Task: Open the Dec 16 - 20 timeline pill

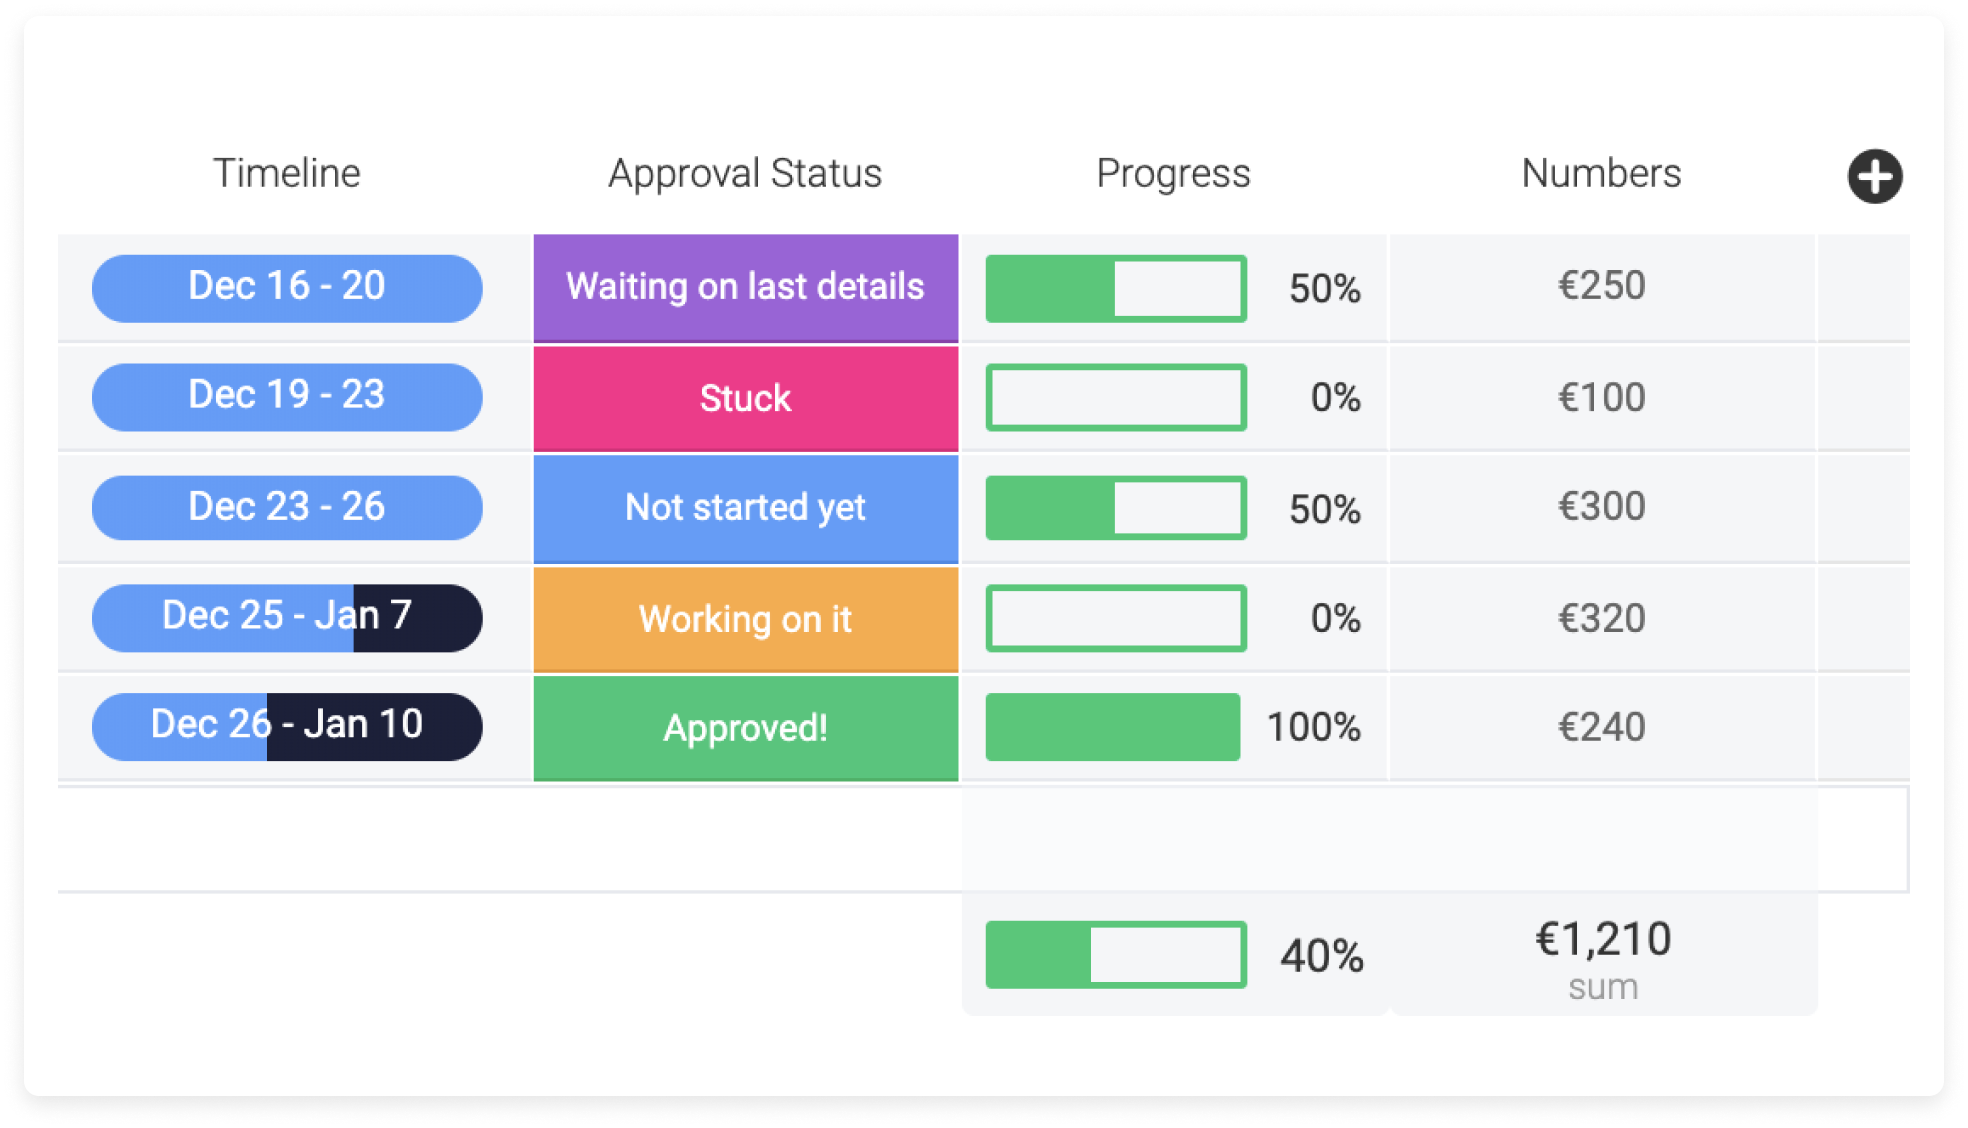Action: click(287, 288)
